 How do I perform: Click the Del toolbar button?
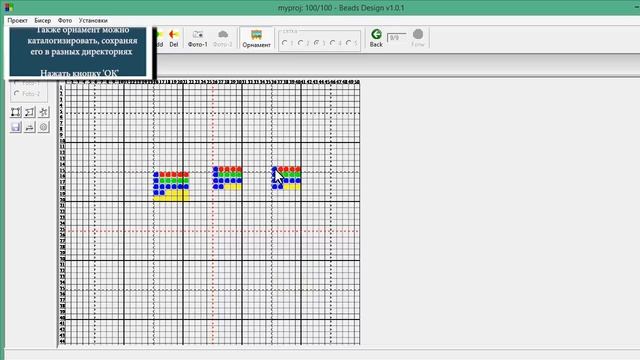coord(174,38)
